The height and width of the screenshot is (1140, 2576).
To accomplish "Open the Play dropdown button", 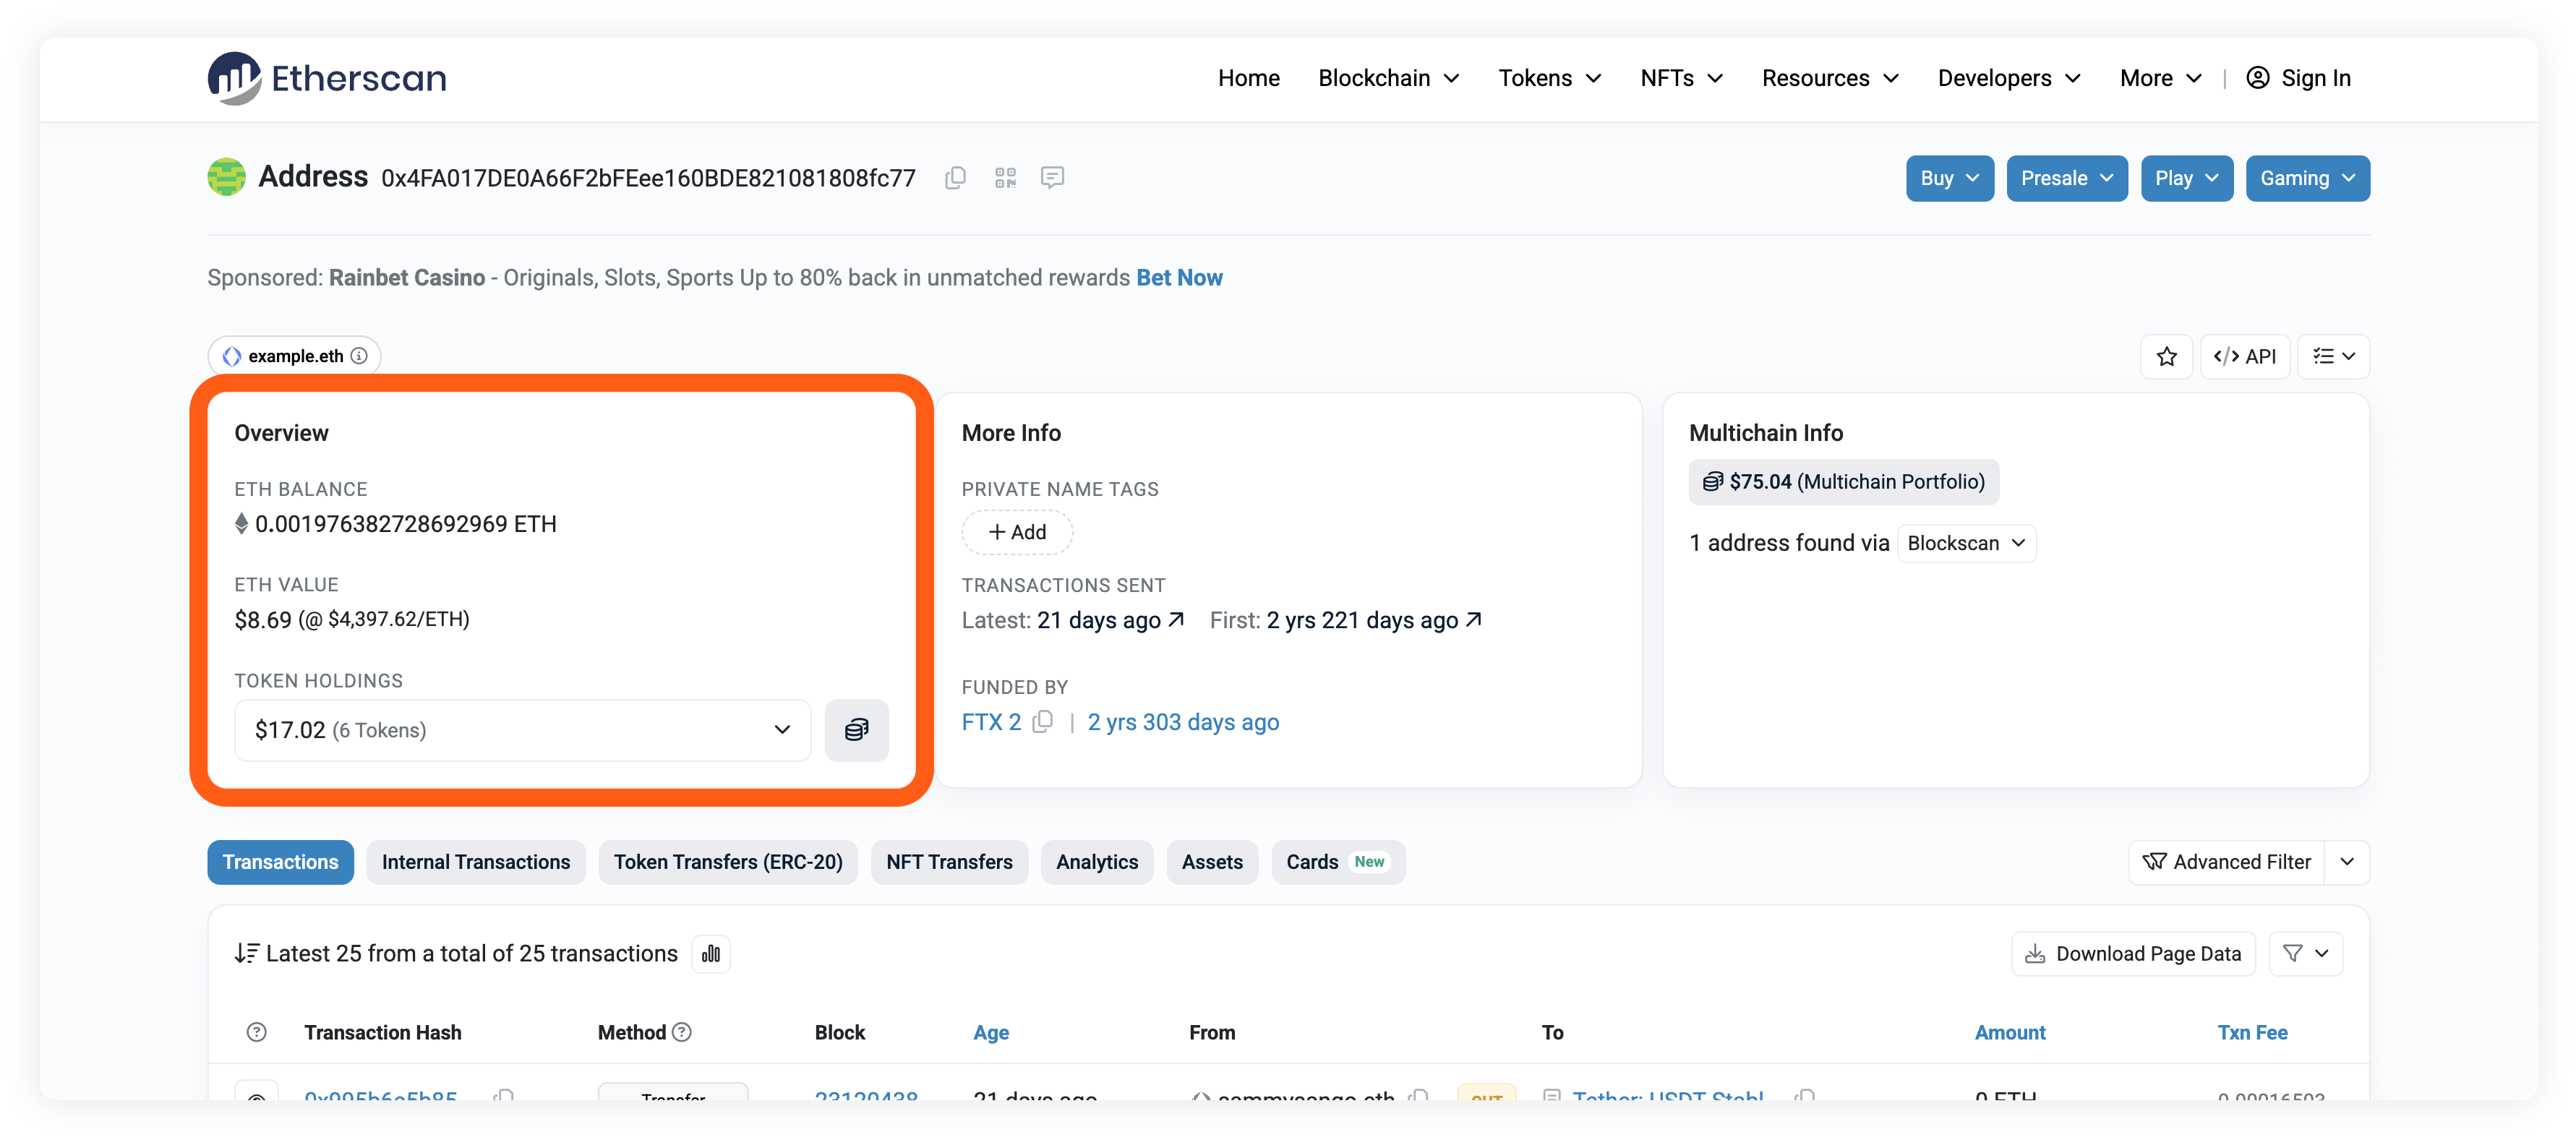I will [2186, 178].
